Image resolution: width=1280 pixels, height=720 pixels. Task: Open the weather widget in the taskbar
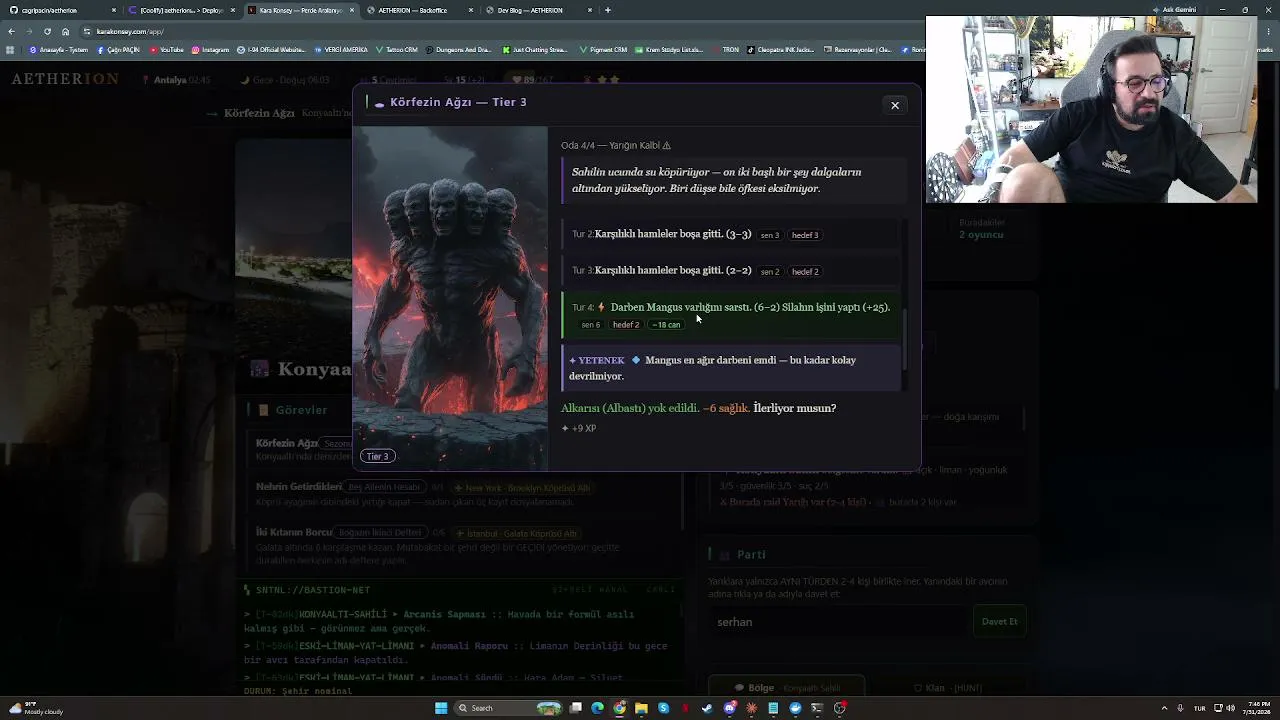click(x=35, y=708)
